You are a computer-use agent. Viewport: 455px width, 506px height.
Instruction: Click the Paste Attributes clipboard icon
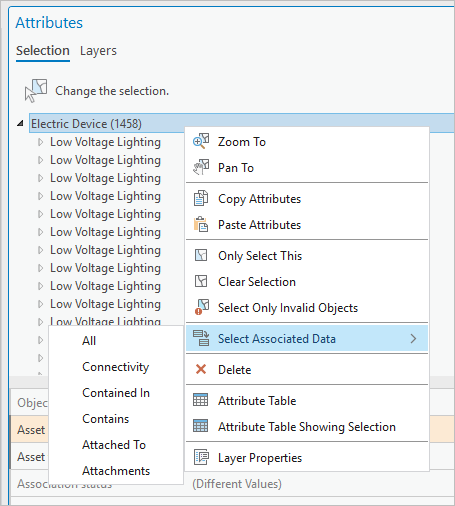coord(201,224)
